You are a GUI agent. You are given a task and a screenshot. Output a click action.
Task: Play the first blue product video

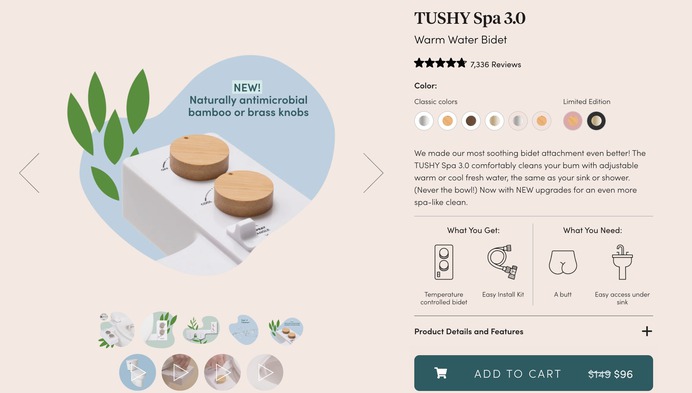click(x=138, y=372)
